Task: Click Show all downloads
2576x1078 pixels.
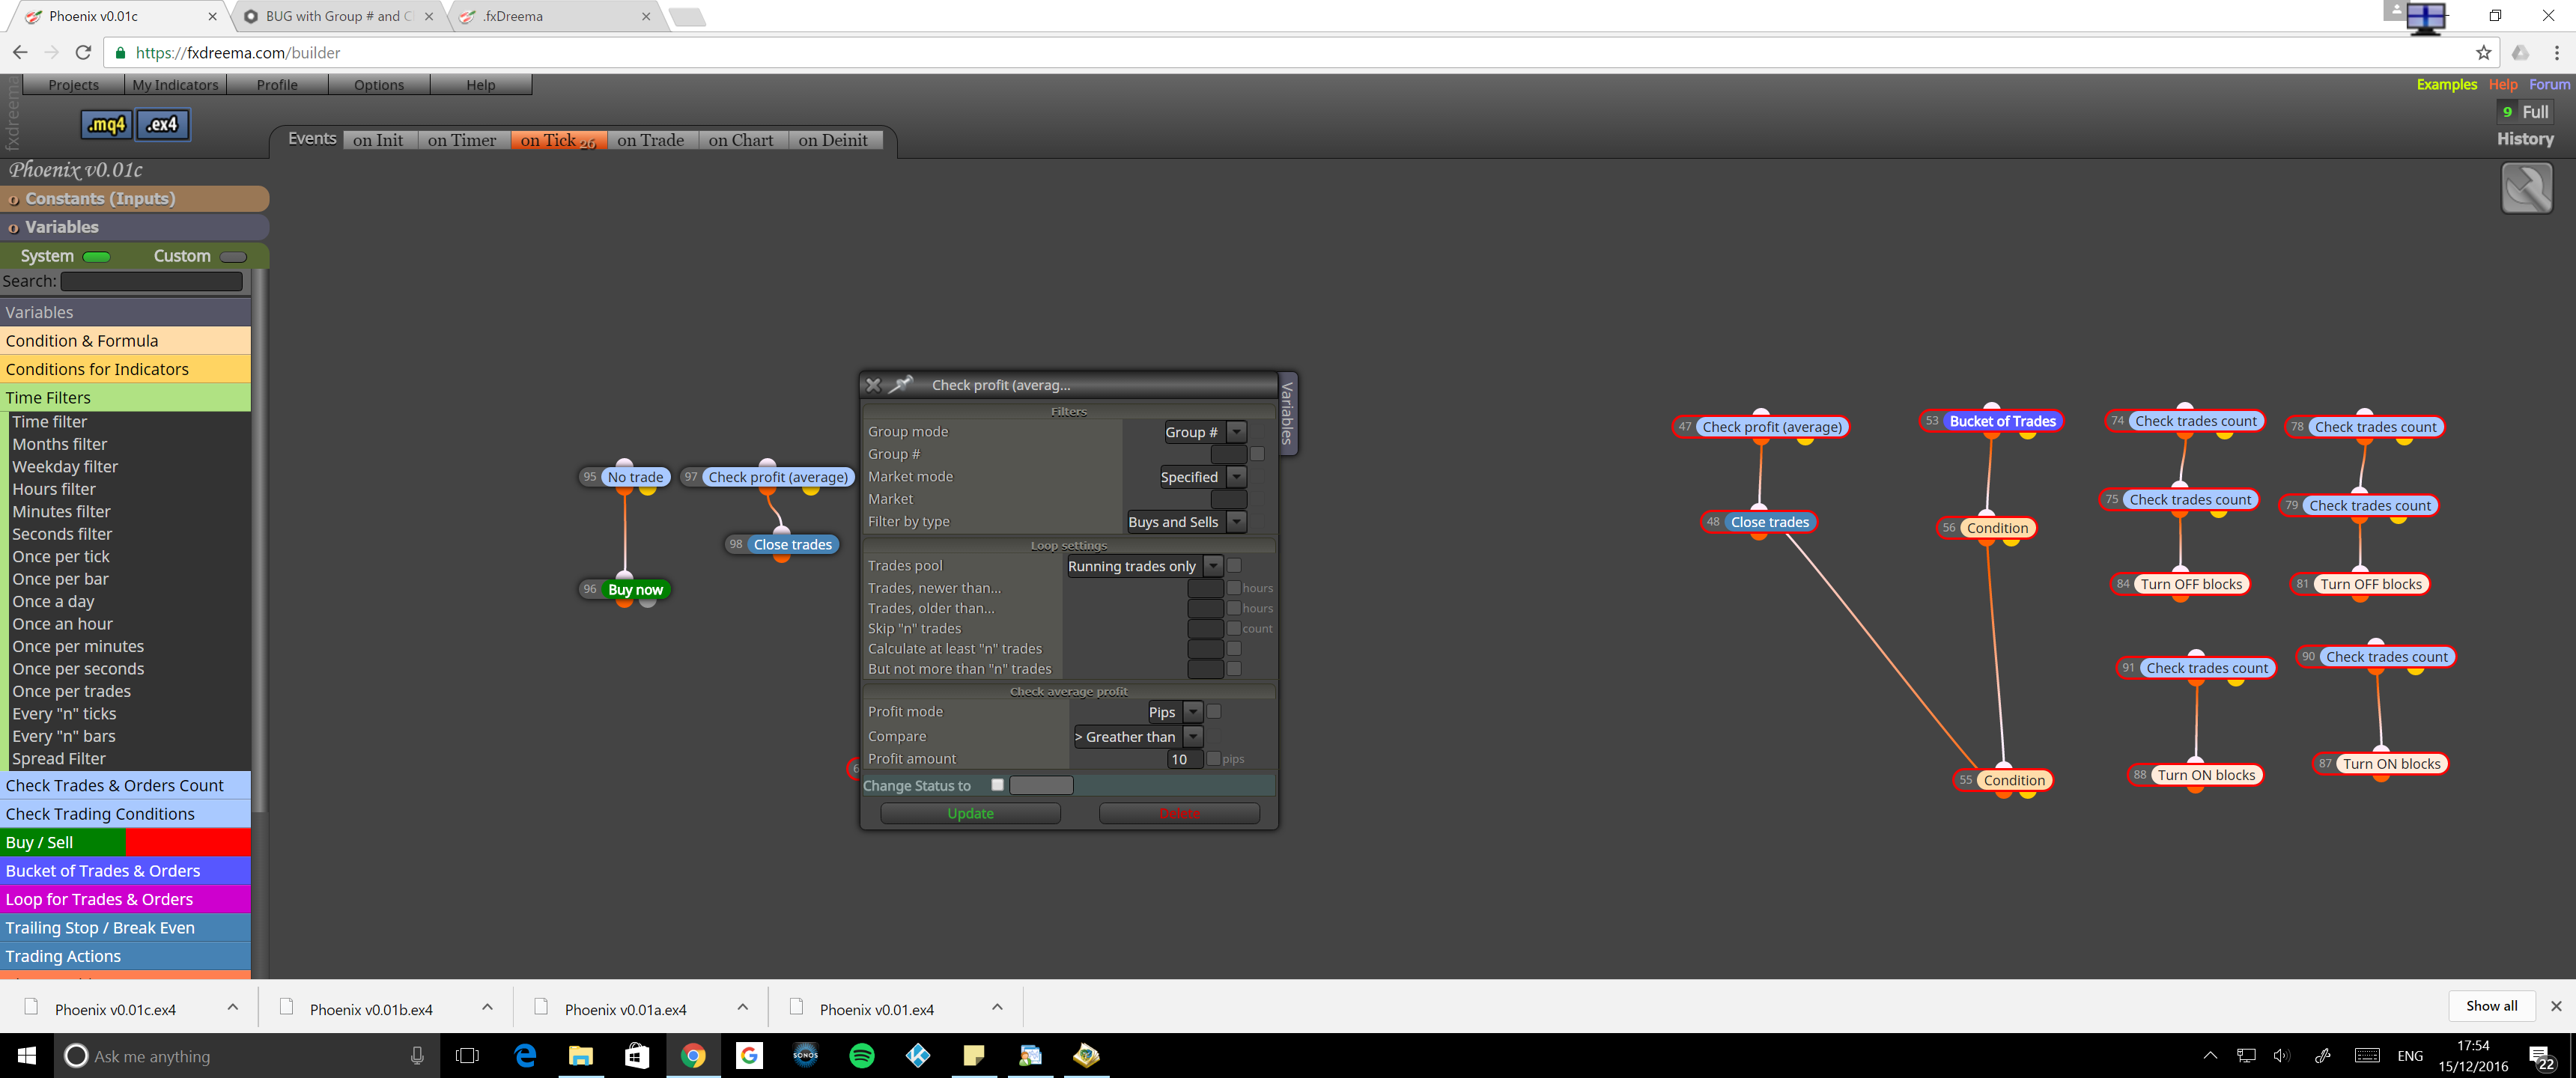Action: [2491, 1006]
